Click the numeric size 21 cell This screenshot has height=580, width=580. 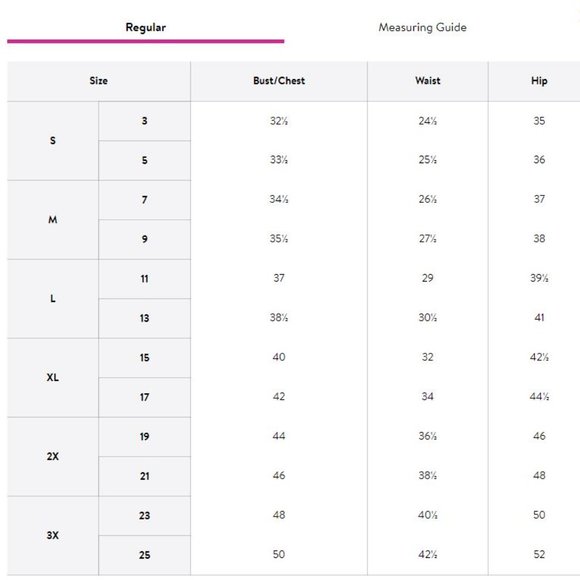point(145,476)
